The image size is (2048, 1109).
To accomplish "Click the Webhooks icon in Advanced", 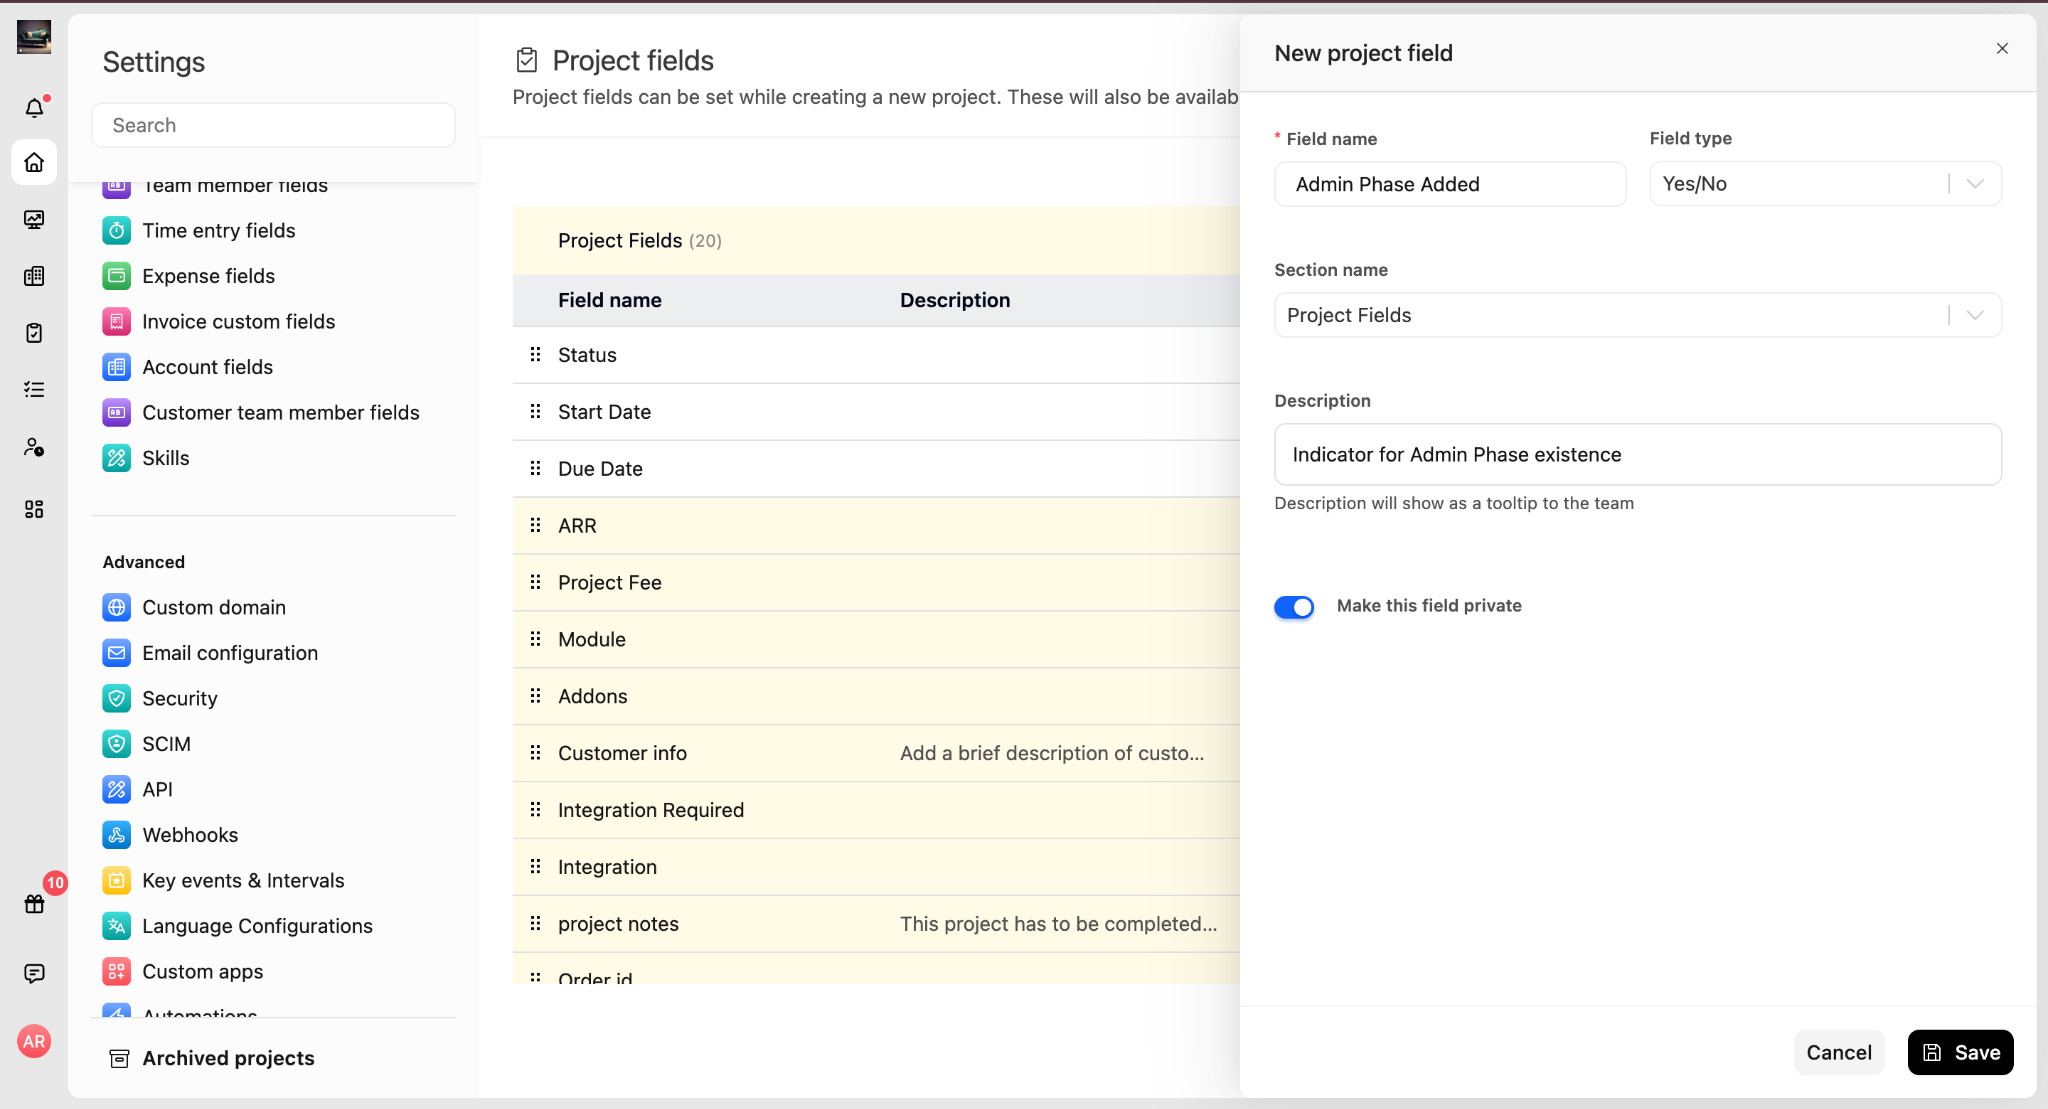I will point(117,835).
